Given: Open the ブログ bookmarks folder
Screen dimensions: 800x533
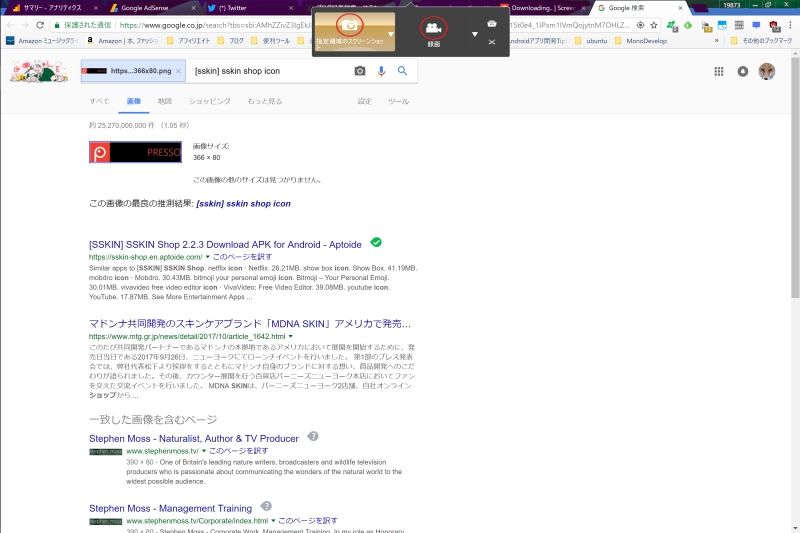Looking at the screenshot, I should tap(231, 41).
